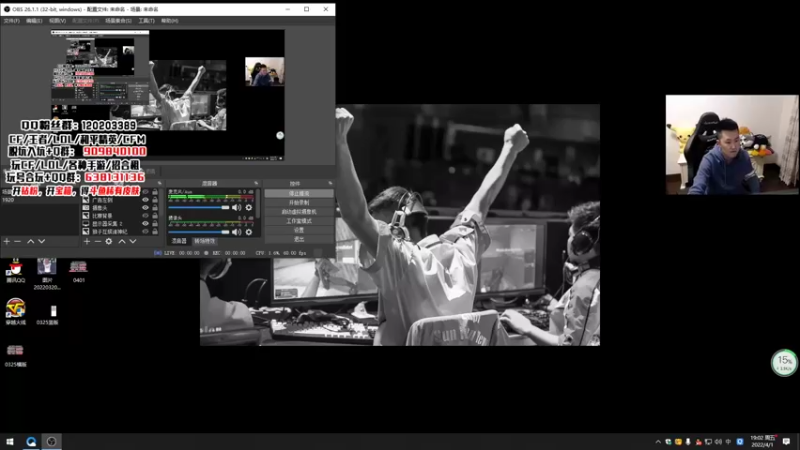
Task: Open the 文件(F) menu
Action: (11, 21)
